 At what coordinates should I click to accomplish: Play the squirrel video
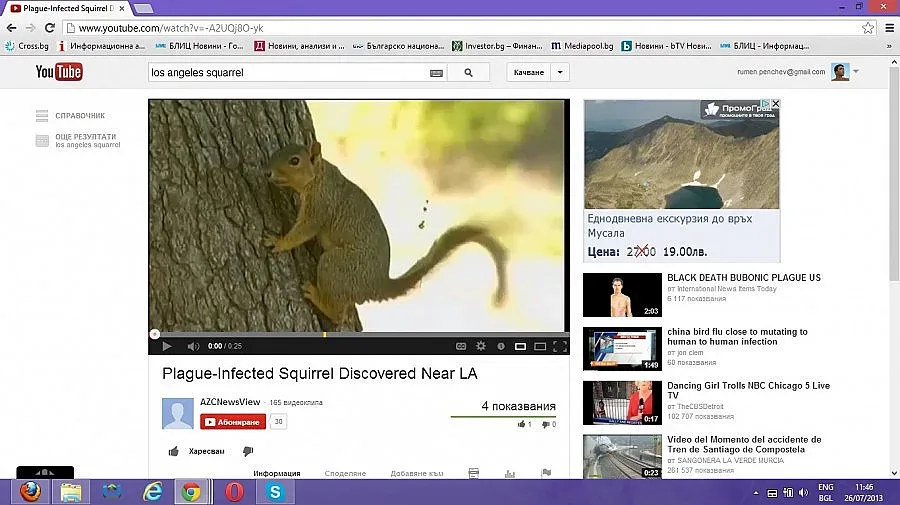[x=167, y=346]
